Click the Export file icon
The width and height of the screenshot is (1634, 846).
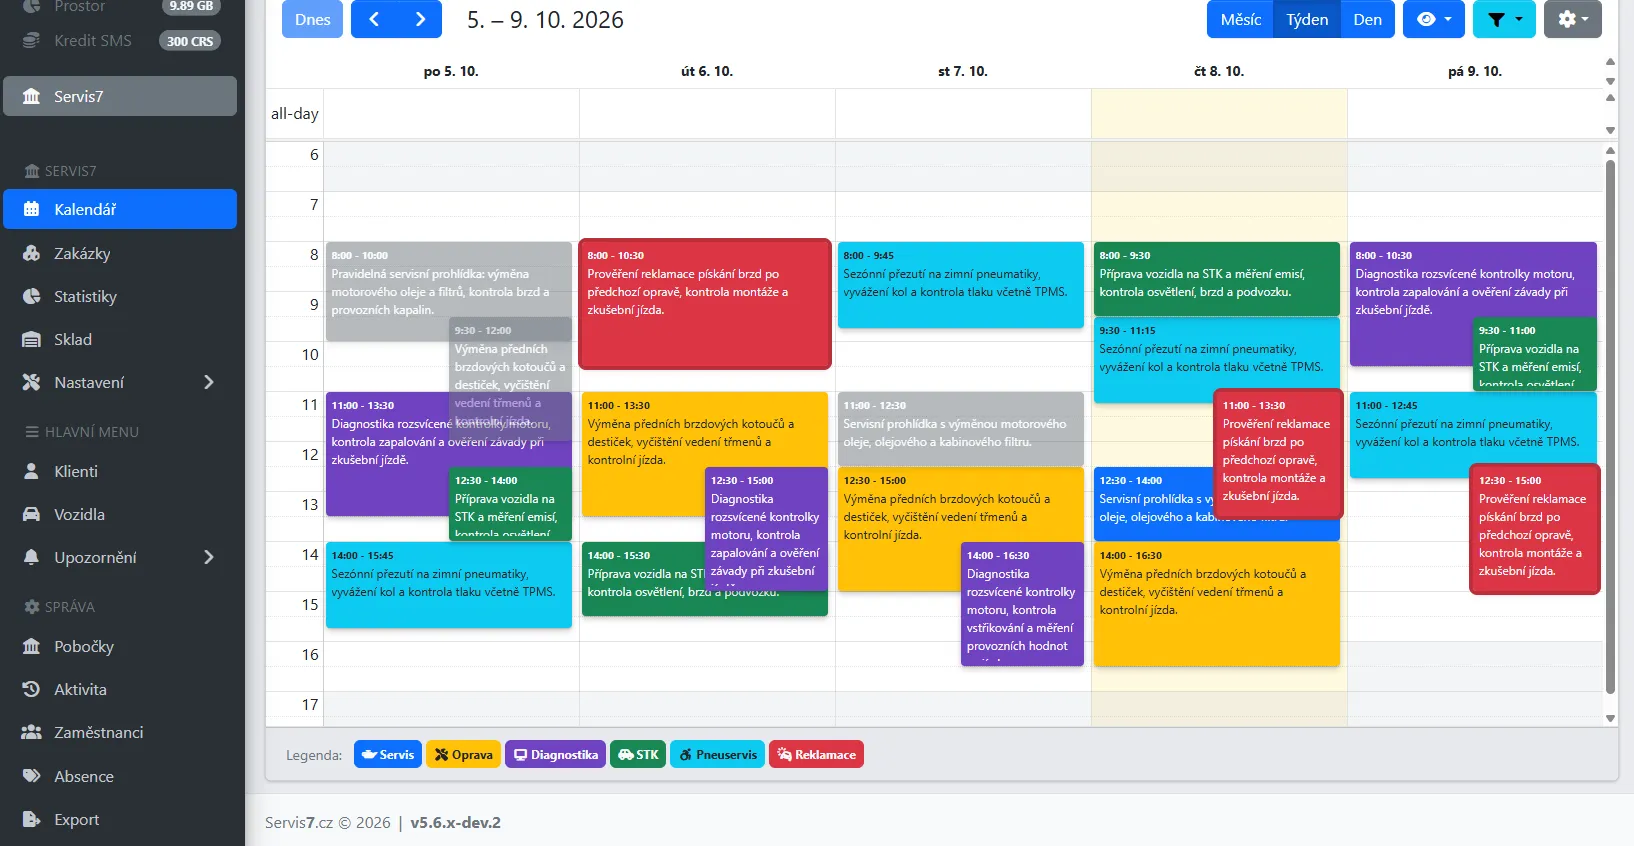pyautogui.click(x=31, y=819)
